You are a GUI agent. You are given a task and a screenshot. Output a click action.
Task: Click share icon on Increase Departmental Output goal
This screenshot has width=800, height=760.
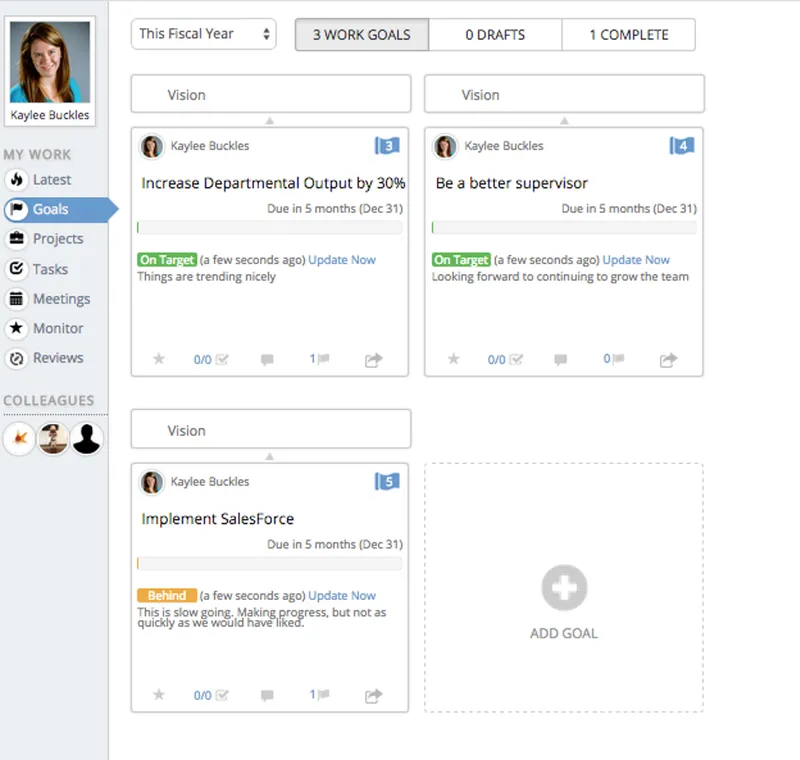coord(373,360)
